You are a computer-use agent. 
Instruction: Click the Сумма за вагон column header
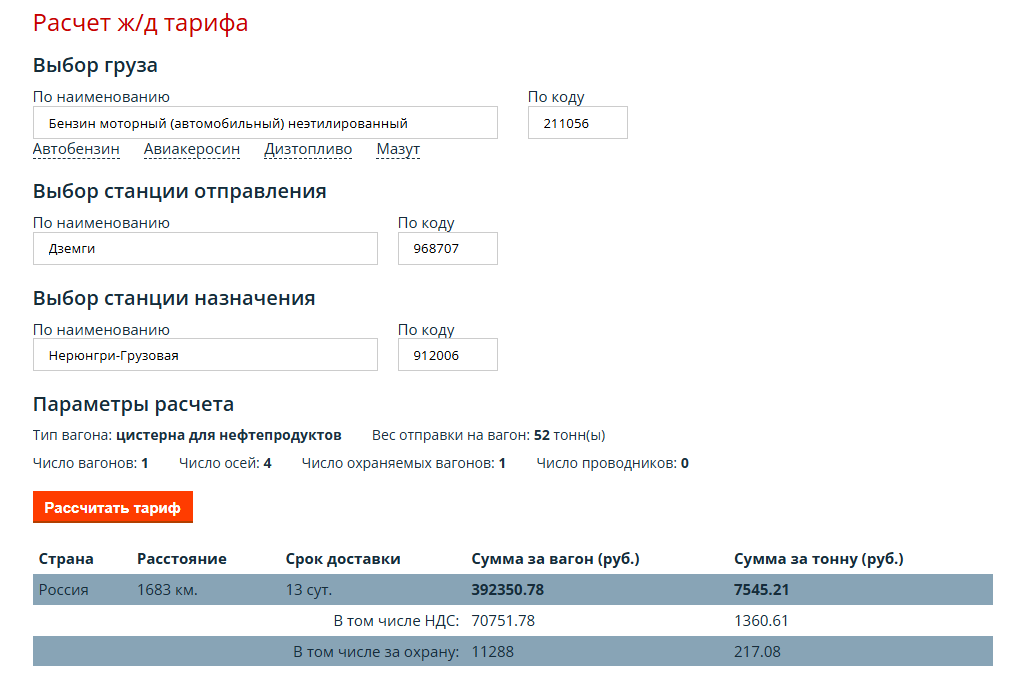pos(555,559)
